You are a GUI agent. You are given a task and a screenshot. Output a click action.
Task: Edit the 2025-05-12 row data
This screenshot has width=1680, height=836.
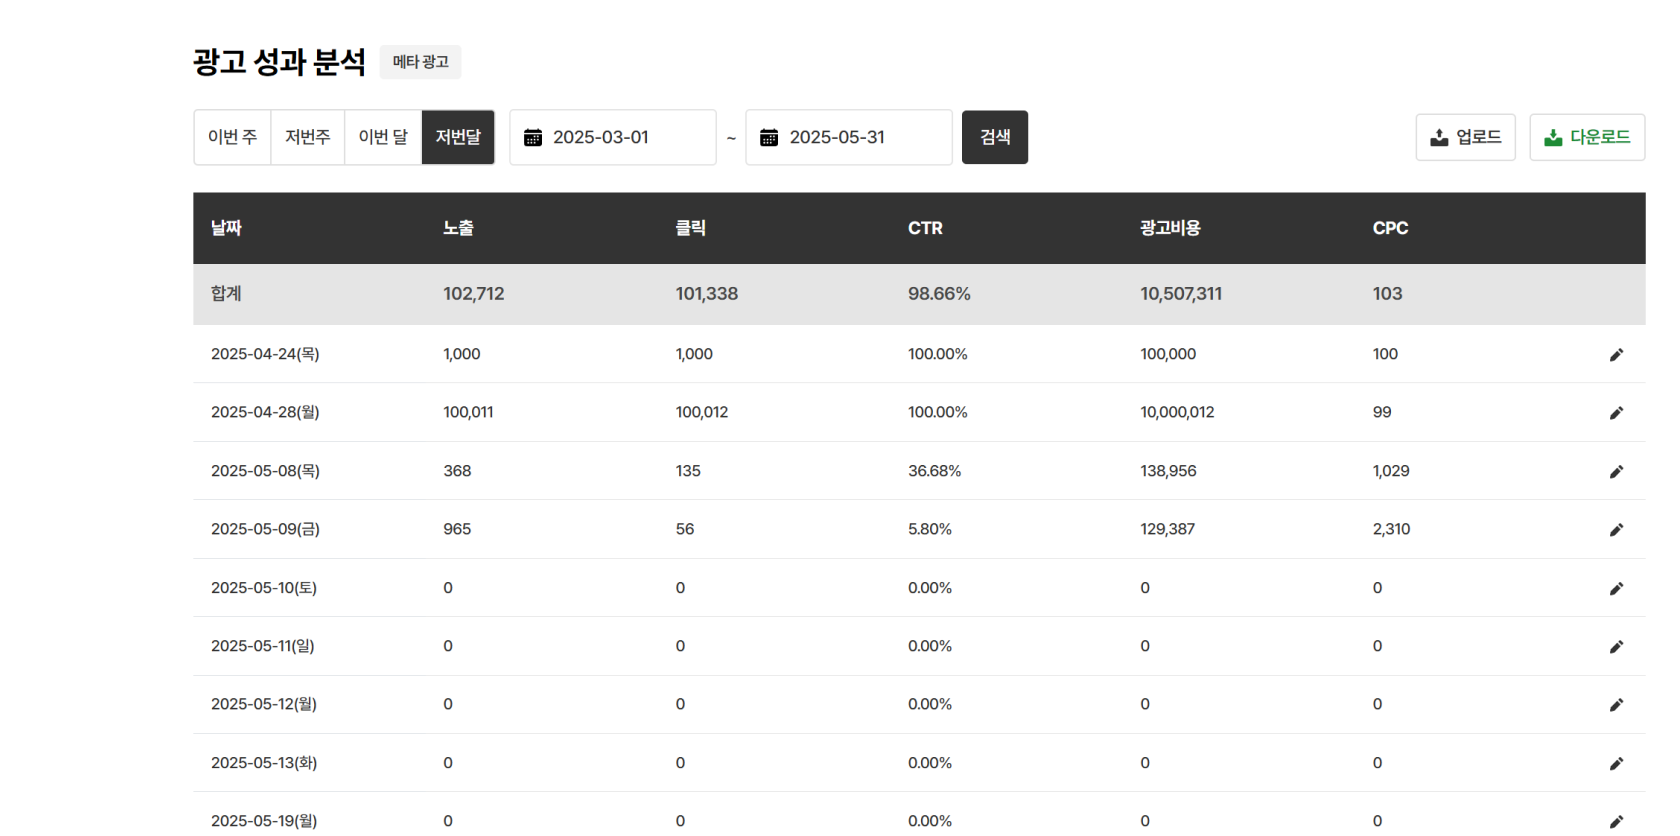click(x=1616, y=705)
